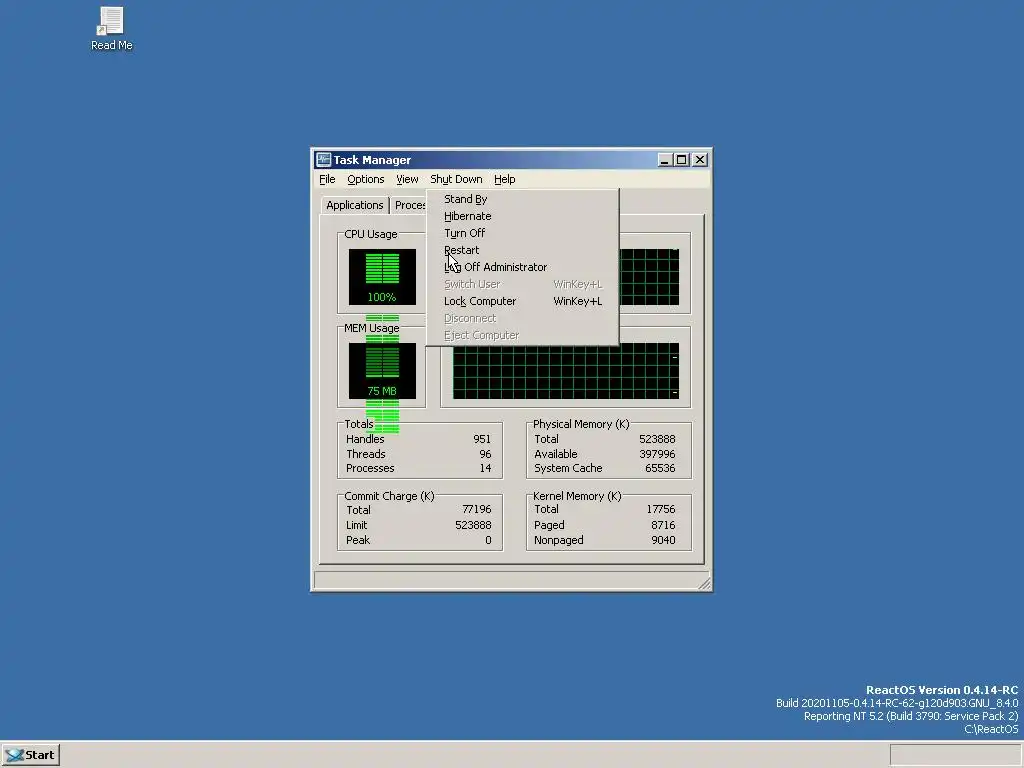Click Available memory value 397996
This screenshot has width=1024, height=768.
(x=657, y=454)
